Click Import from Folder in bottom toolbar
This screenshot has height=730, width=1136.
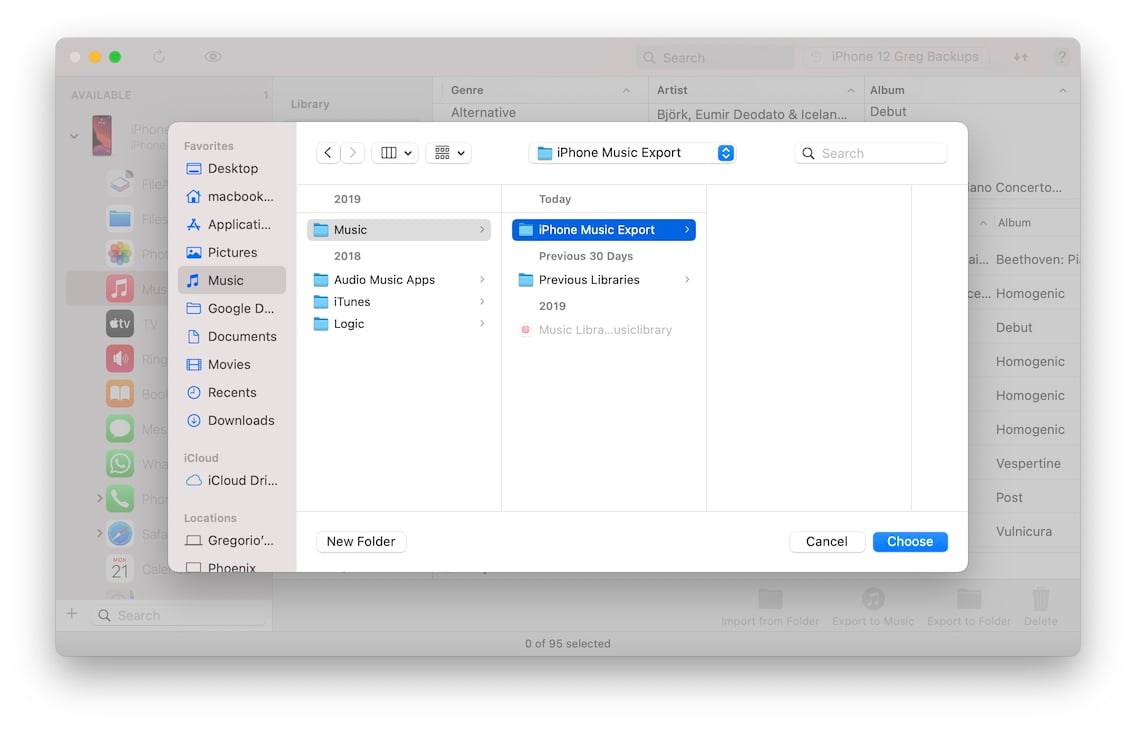click(x=769, y=607)
